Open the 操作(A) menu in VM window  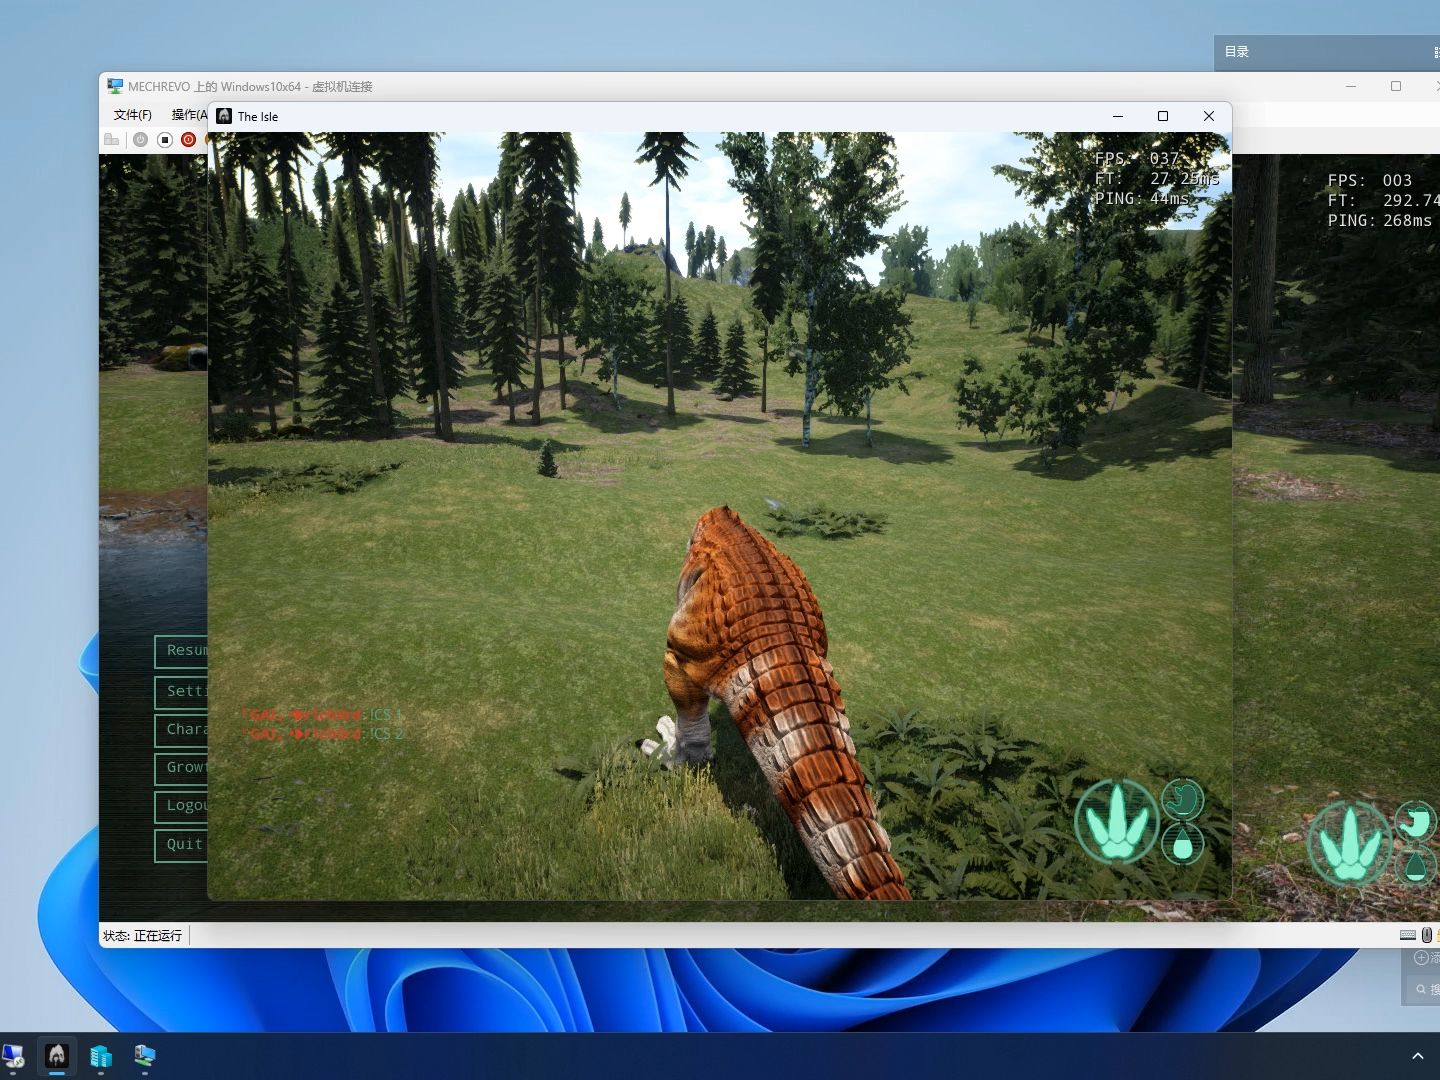tap(189, 115)
